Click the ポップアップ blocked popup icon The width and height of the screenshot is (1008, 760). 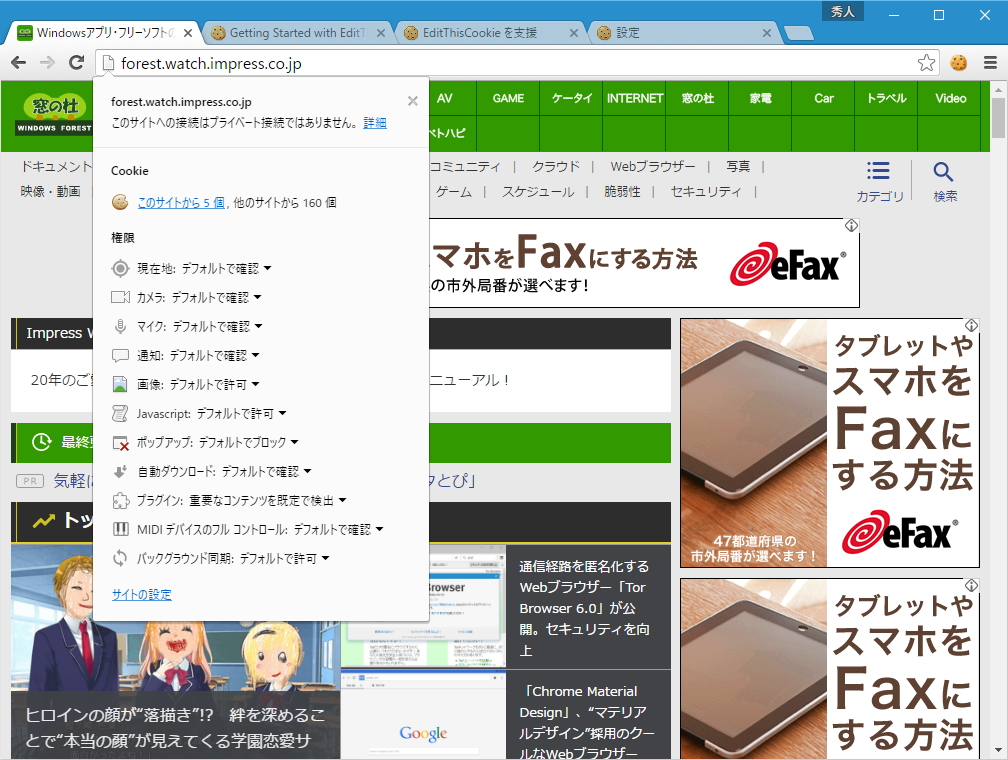[x=120, y=442]
